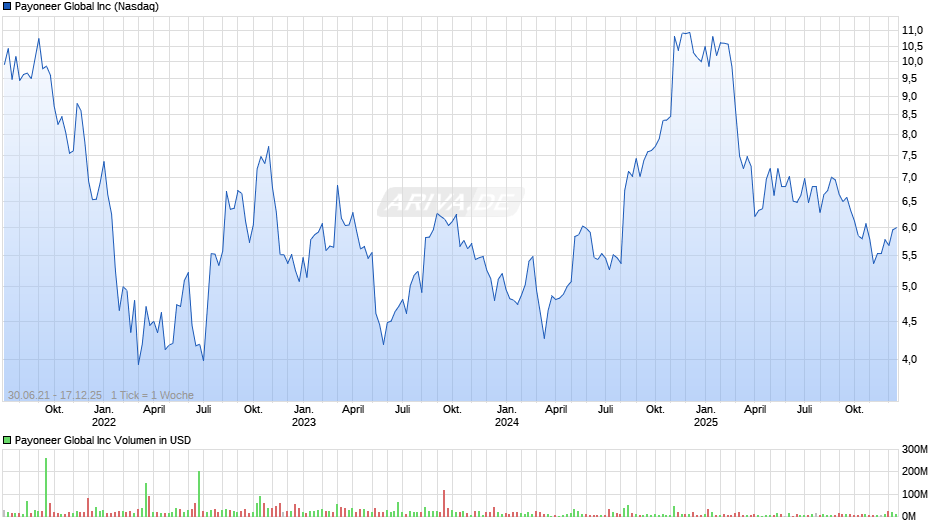Click the 'Jan. 2023' time axis label
The width and height of the screenshot is (940, 526).
click(x=303, y=416)
